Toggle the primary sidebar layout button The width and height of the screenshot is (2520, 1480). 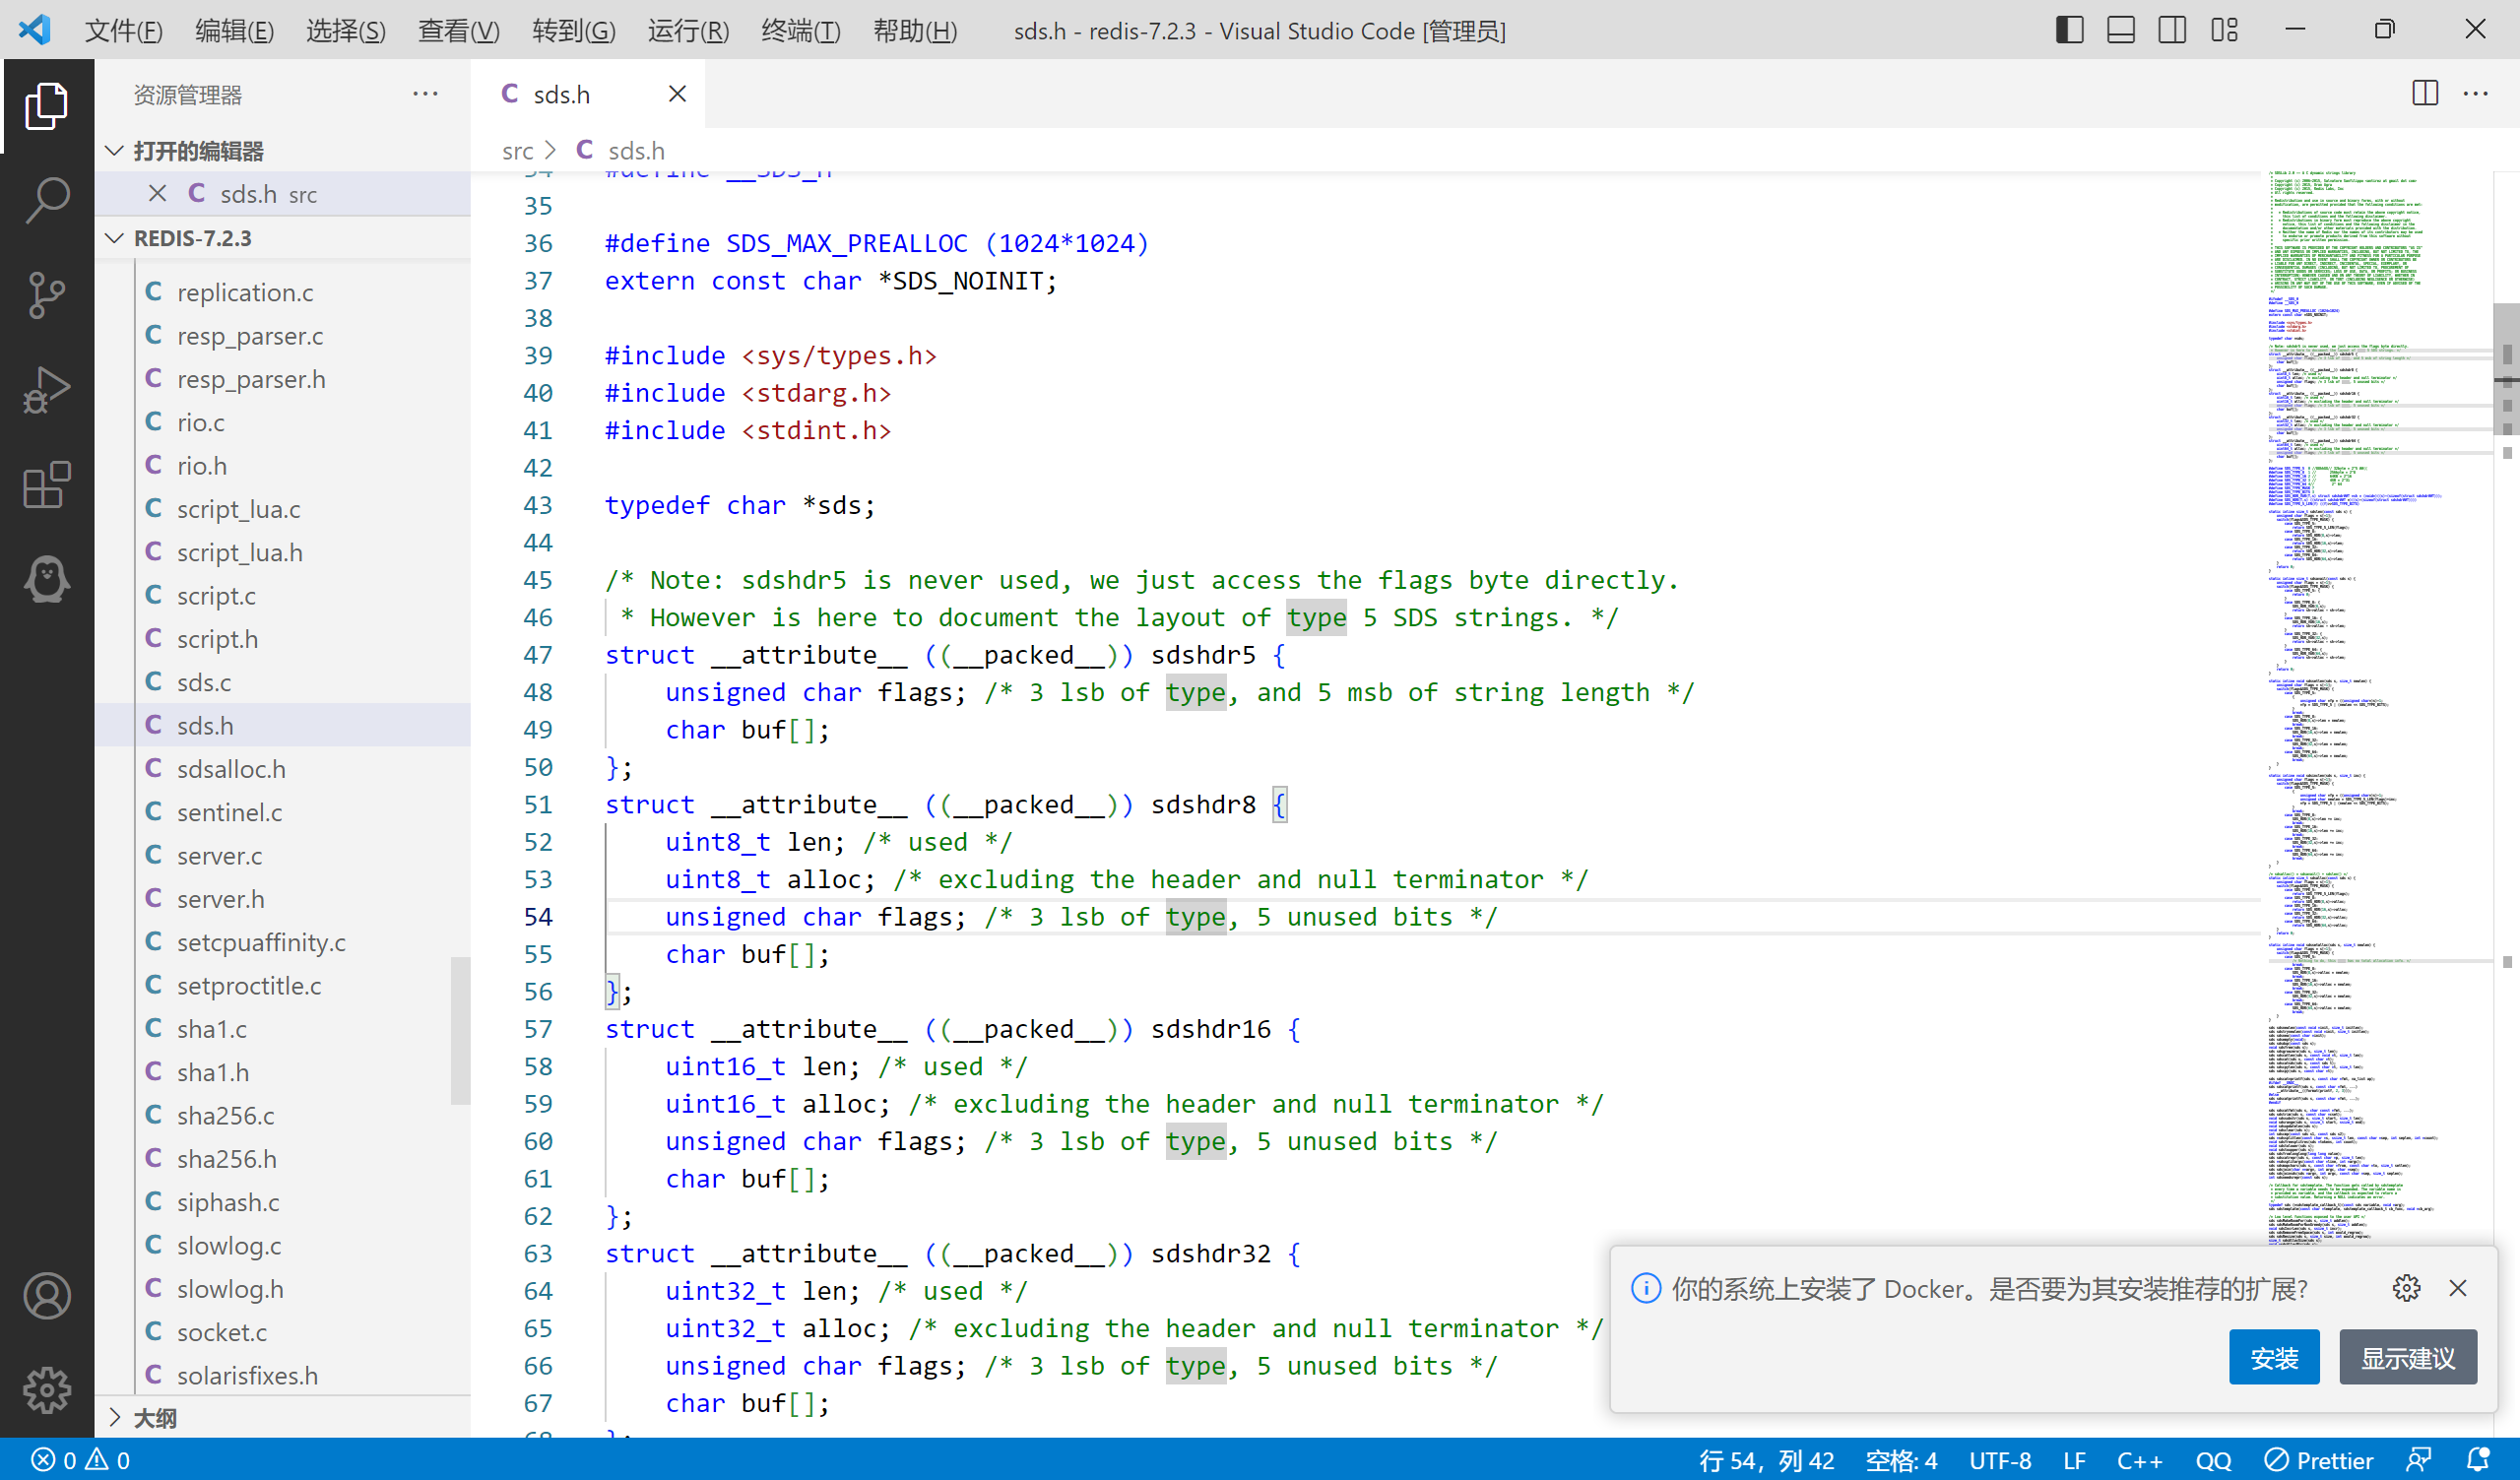[x=2069, y=30]
